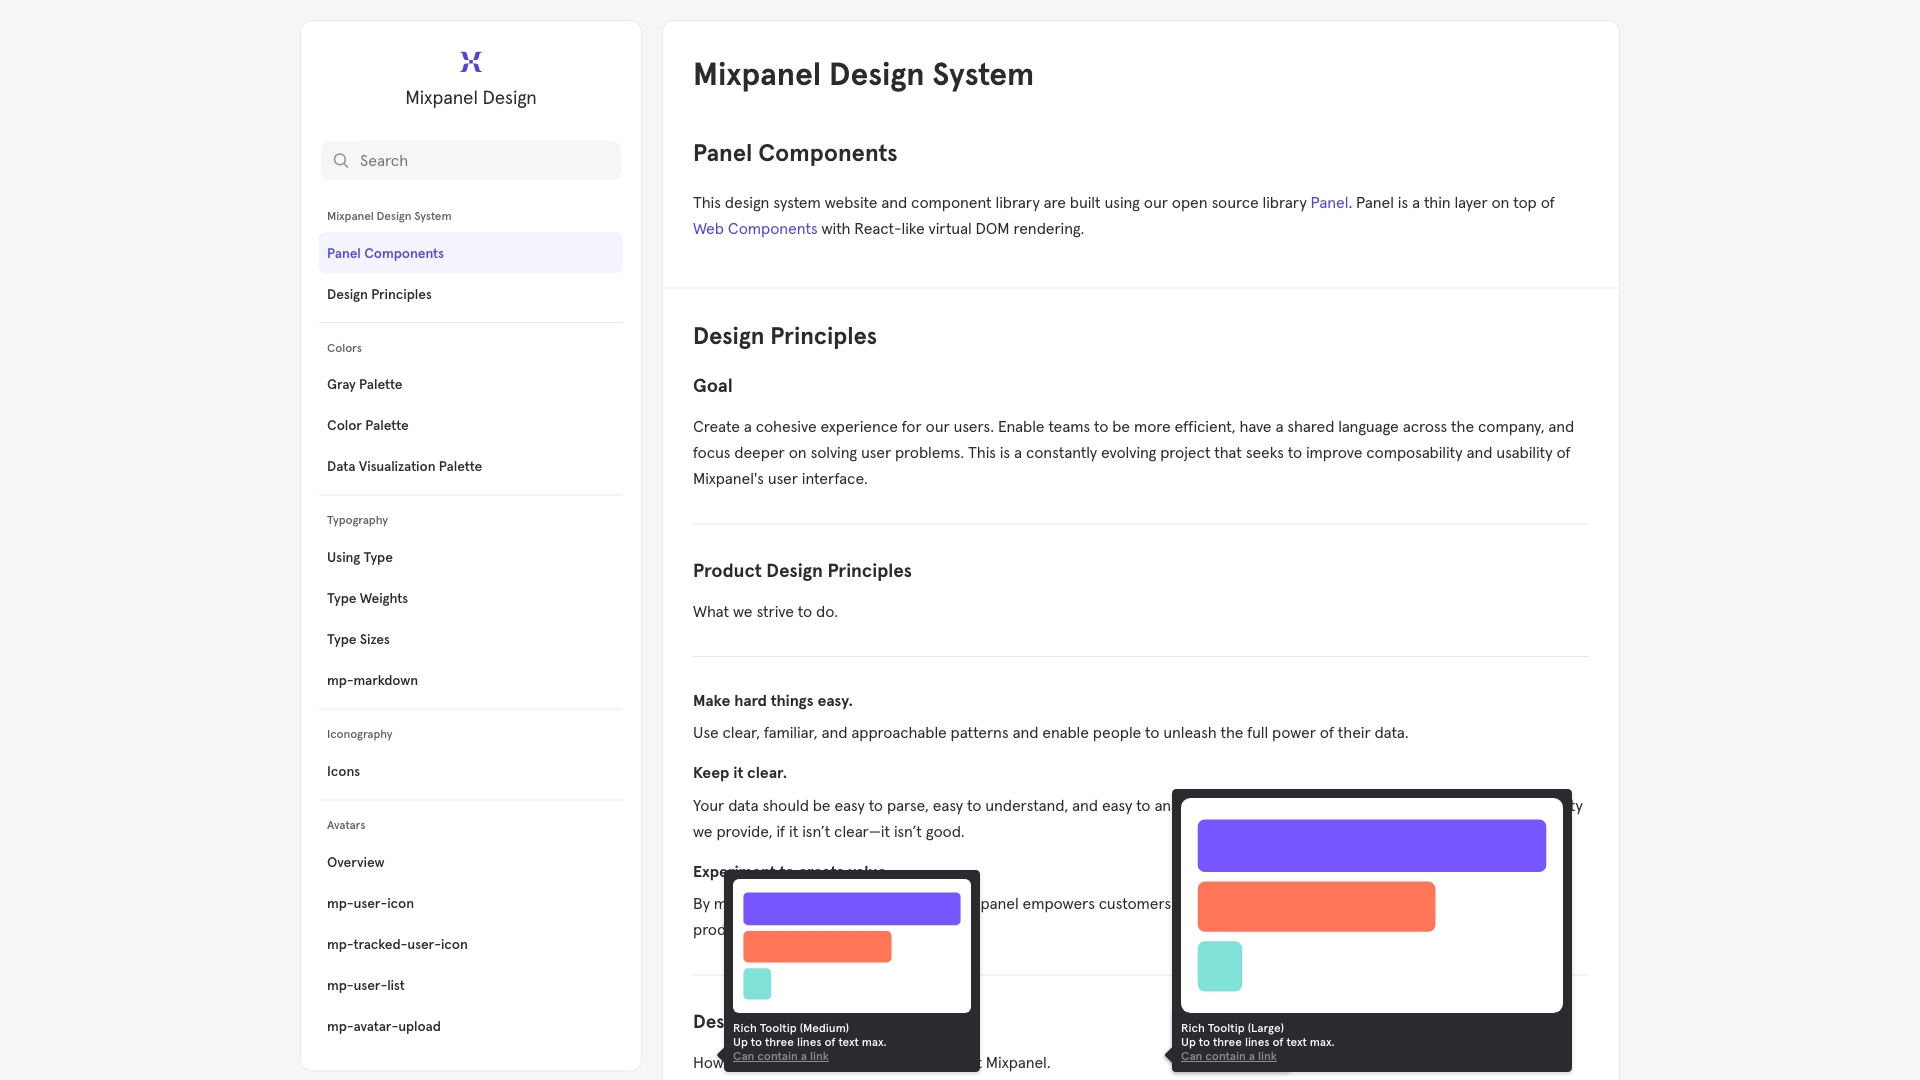Click the Panel hyperlink in the description
This screenshot has width=1920, height=1080.
(x=1329, y=202)
